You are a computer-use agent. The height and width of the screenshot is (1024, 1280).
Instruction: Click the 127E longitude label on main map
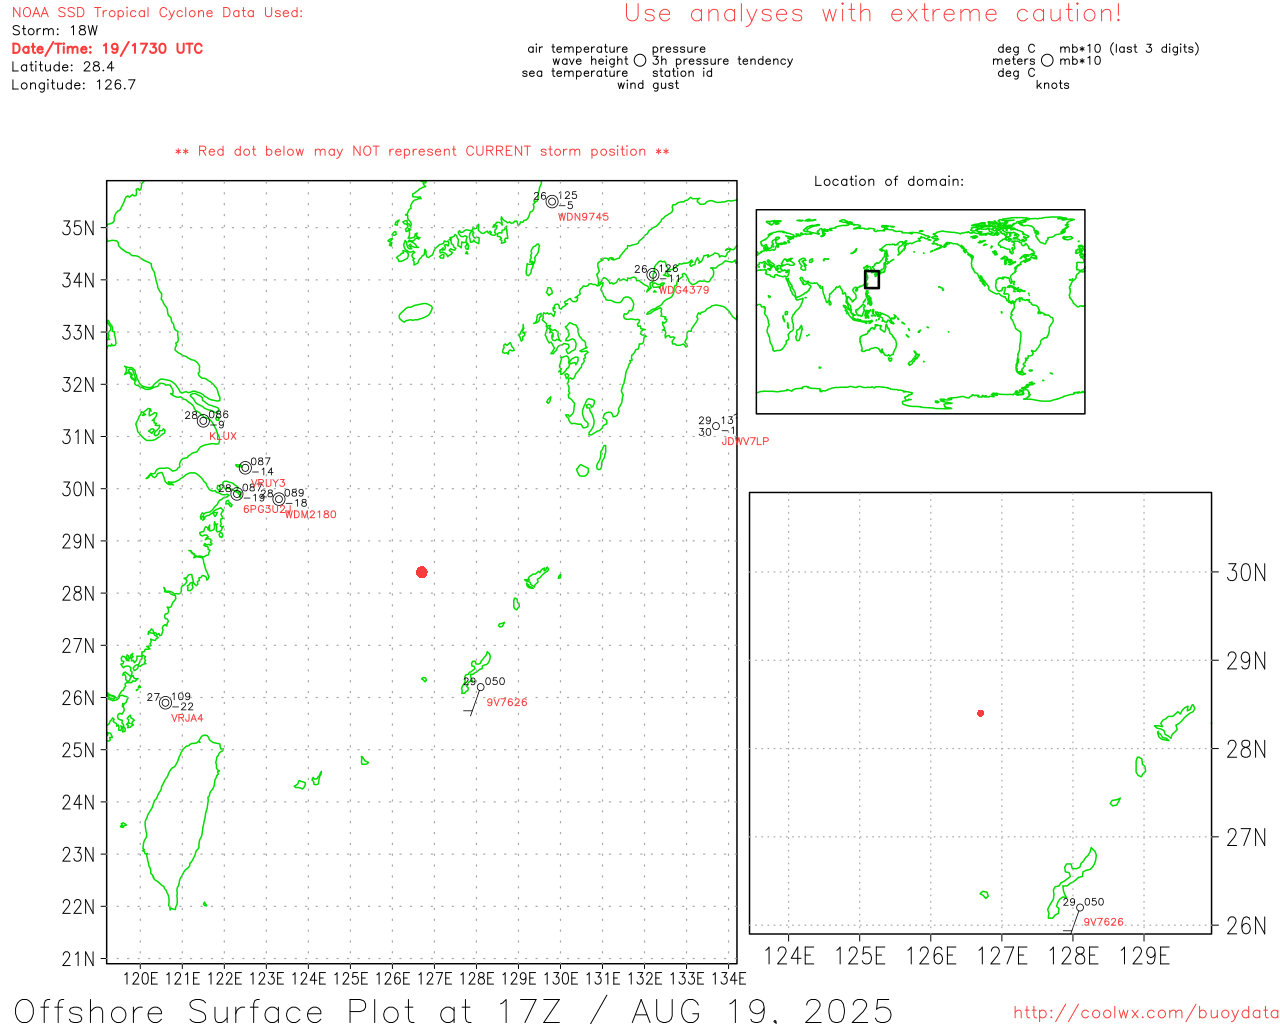434,978
